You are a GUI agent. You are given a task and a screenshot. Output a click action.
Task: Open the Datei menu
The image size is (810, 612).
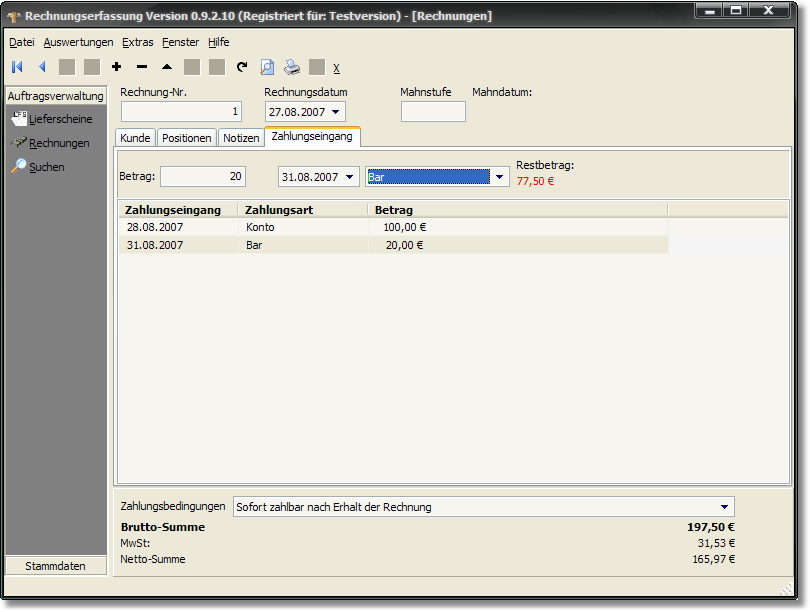pos(22,42)
